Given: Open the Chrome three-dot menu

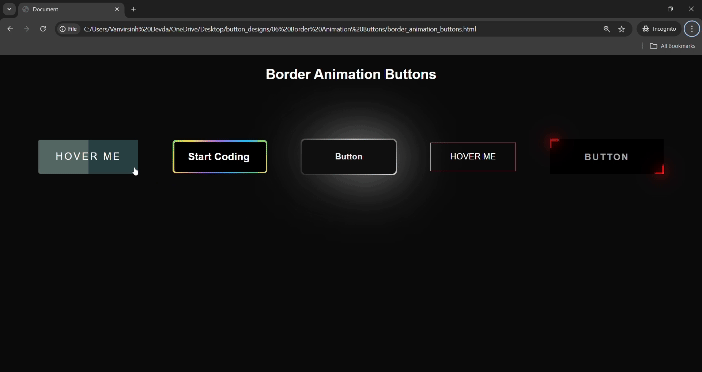Looking at the screenshot, I should (692, 29).
